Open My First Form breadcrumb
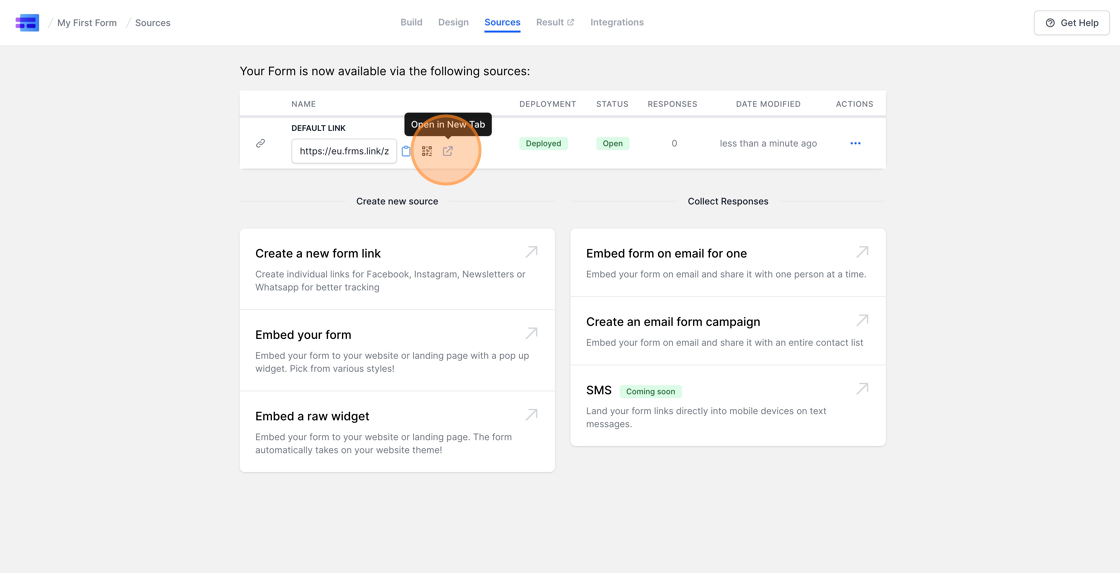 pos(87,23)
